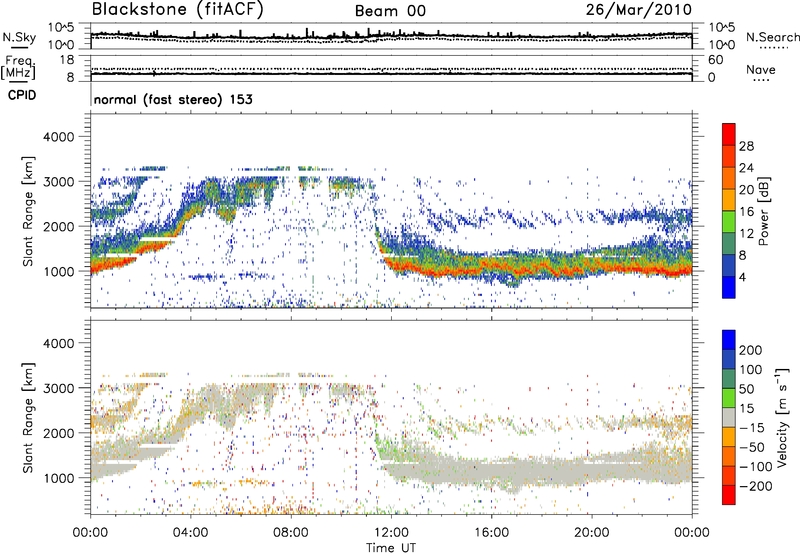Click the velocity scale value '-15'
800x554 pixels.
pos(752,428)
